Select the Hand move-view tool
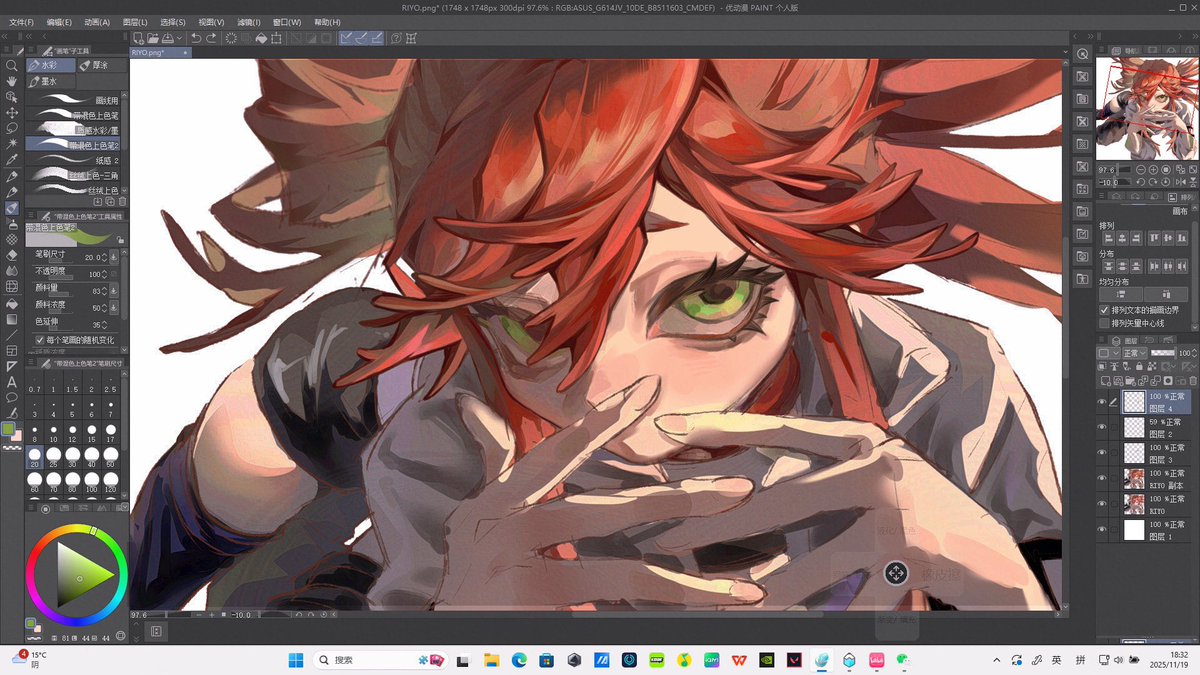1200x675 pixels. pos(12,81)
